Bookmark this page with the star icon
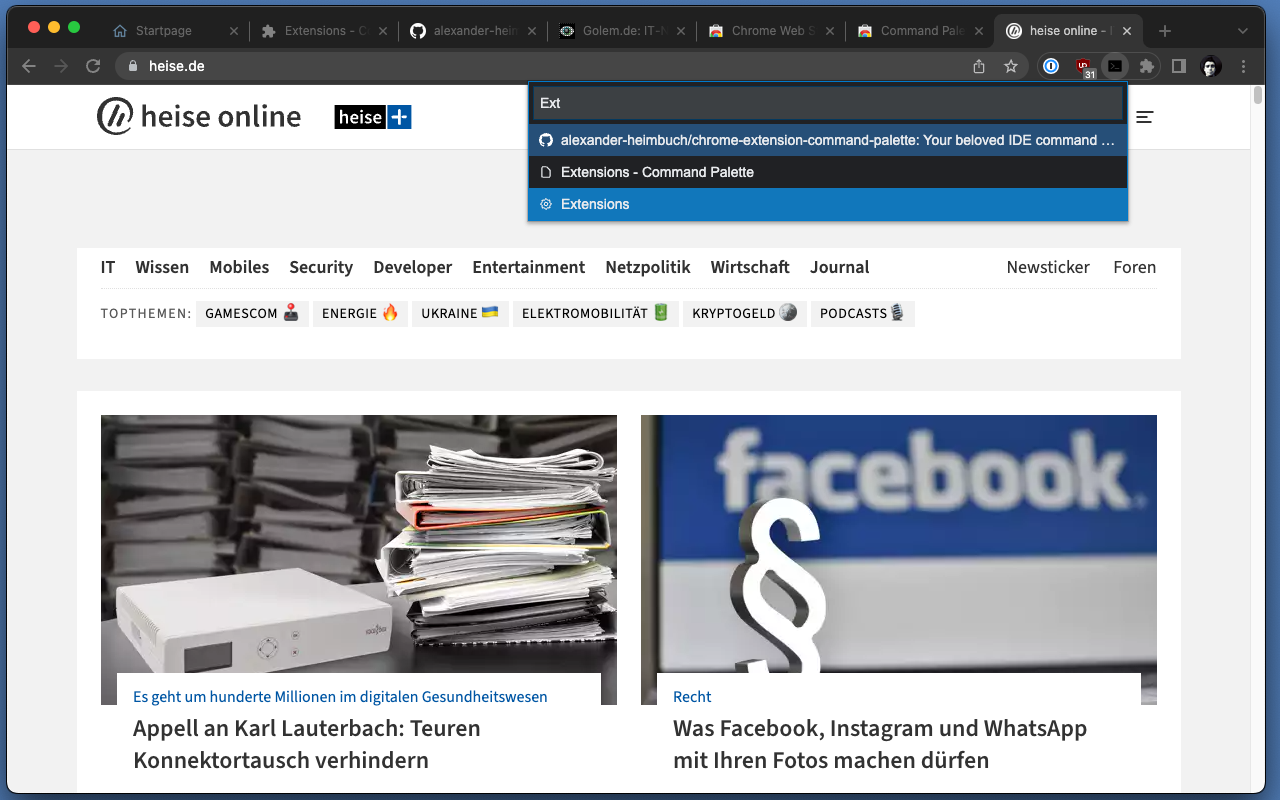The height and width of the screenshot is (800, 1280). click(x=1011, y=66)
